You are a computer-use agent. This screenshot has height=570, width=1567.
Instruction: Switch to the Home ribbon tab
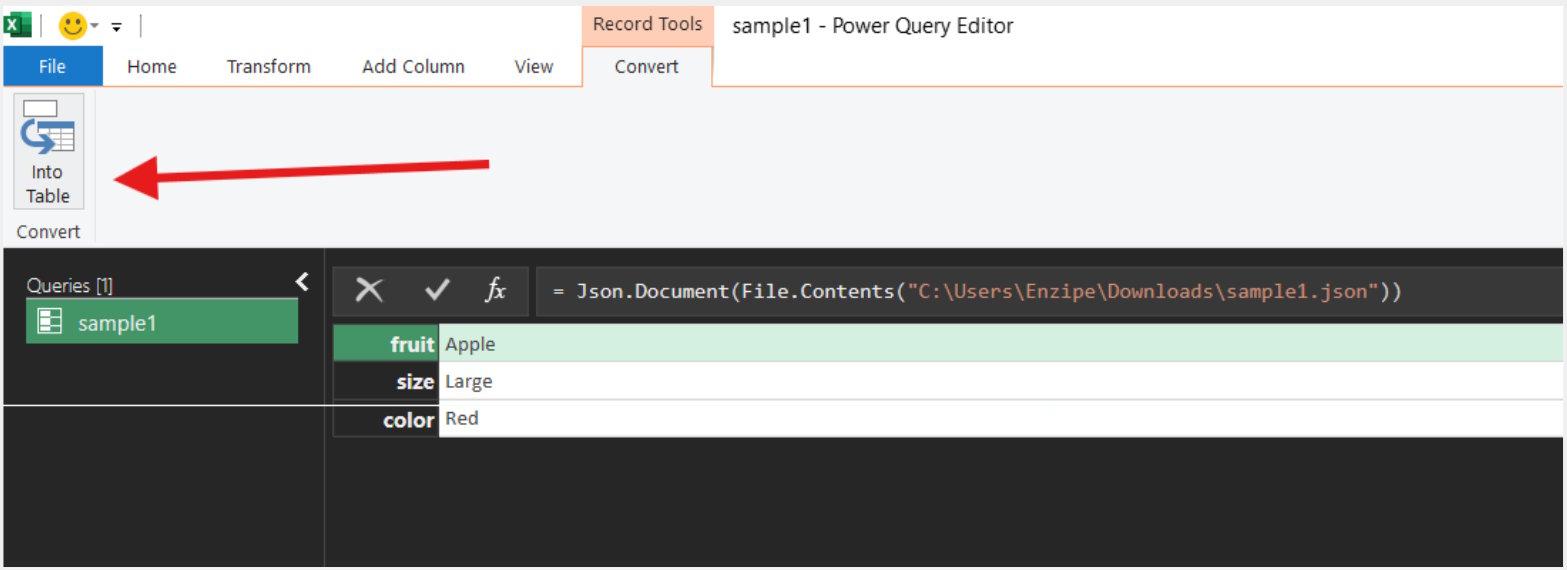coord(152,66)
